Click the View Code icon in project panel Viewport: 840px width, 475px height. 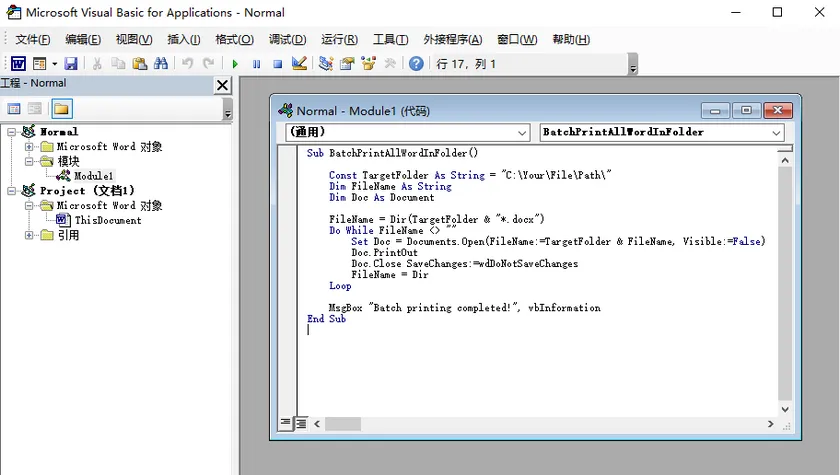(x=14, y=109)
